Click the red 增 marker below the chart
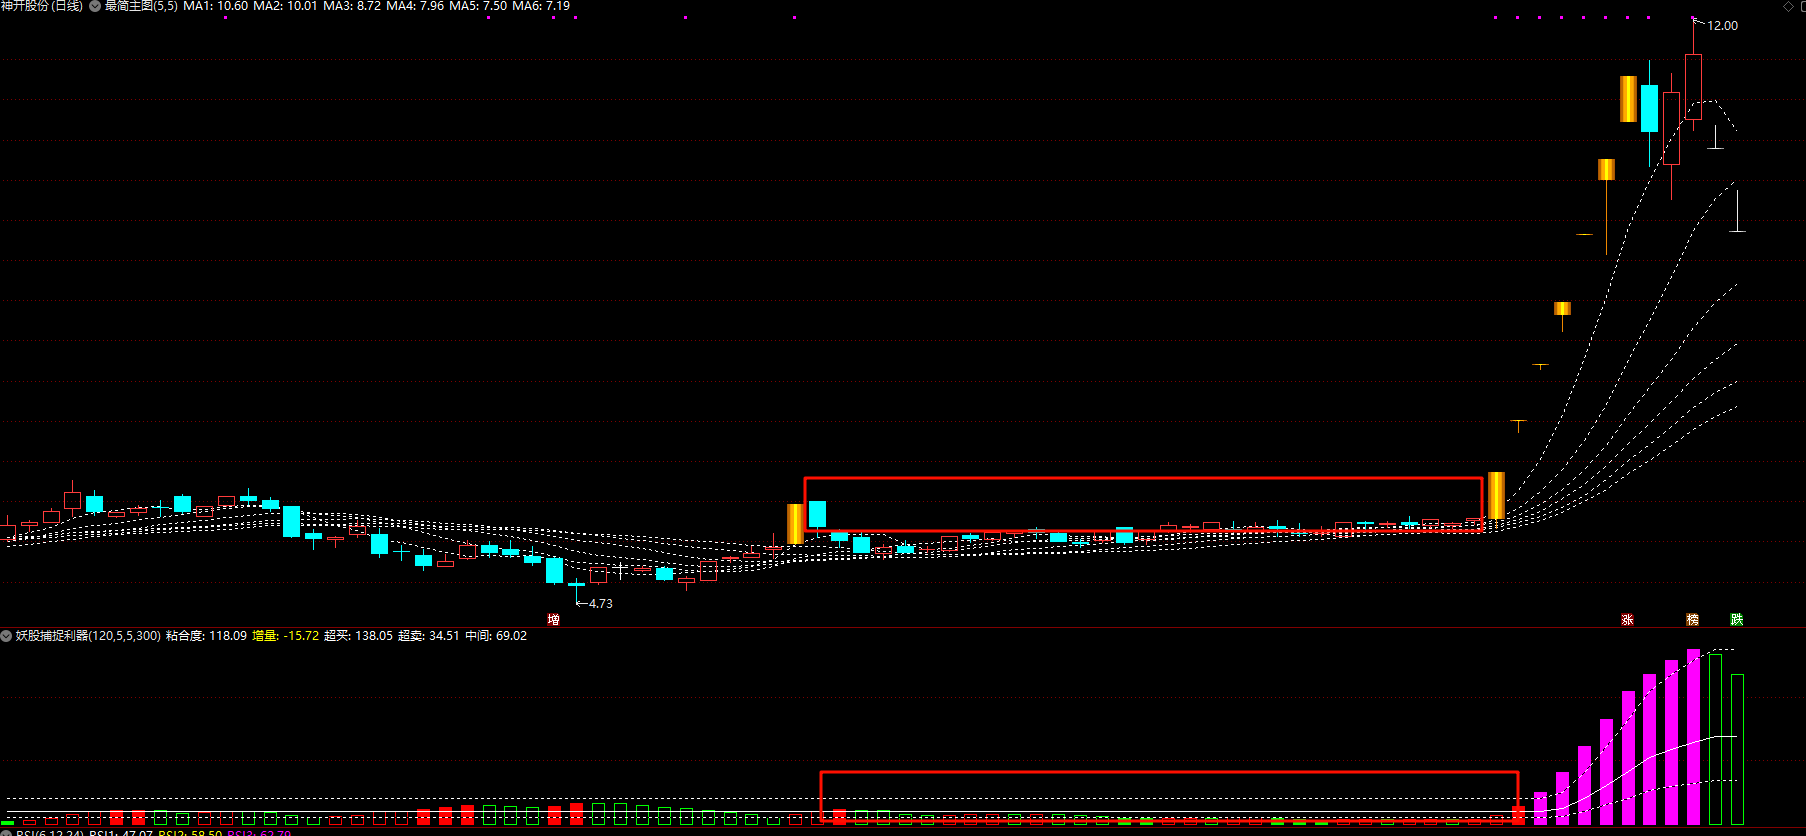The width and height of the screenshot is (1806, 836). click(553, 620)
